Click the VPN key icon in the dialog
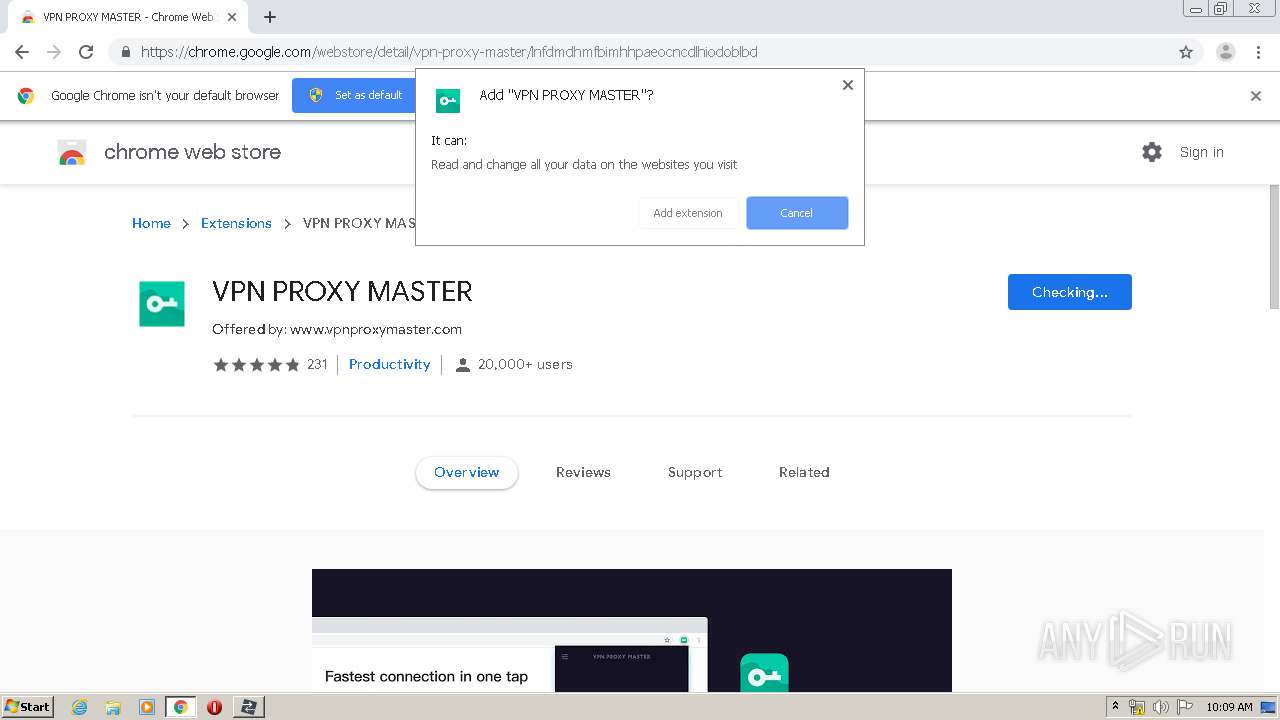The image size is (1280, 720). [448, 100]
